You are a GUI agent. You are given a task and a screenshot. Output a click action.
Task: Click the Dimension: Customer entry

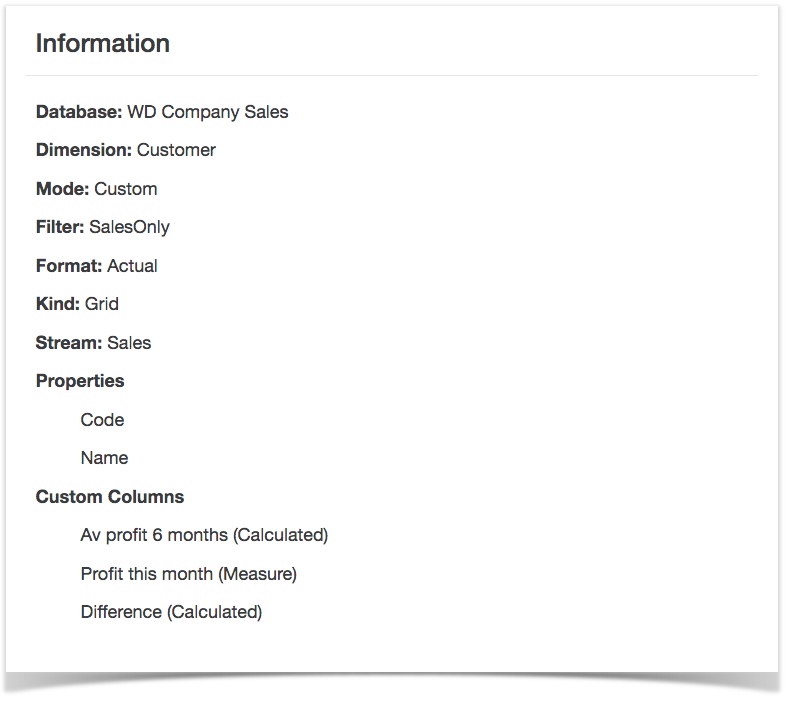[126, 150]
